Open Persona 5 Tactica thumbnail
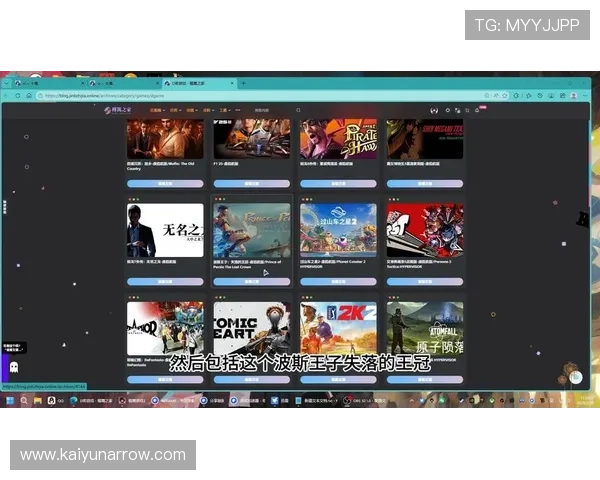This screenshot has width=600, height=480. [425, 230]
